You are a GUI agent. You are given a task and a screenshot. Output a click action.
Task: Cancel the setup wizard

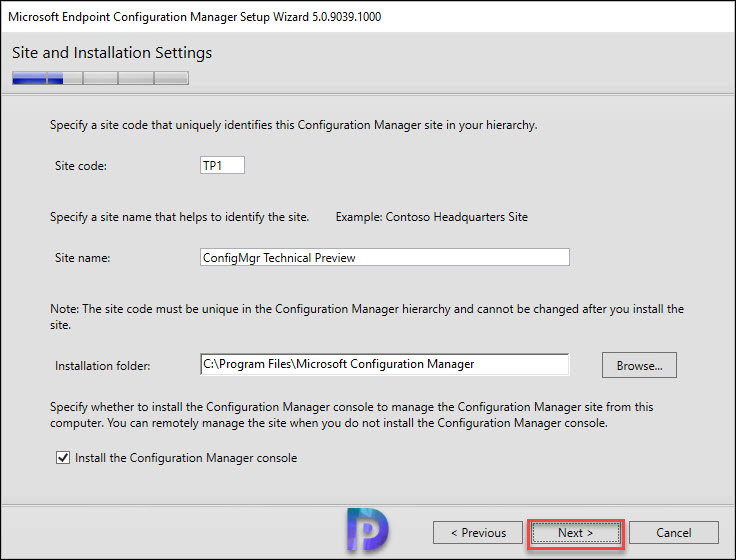[674, 533]
